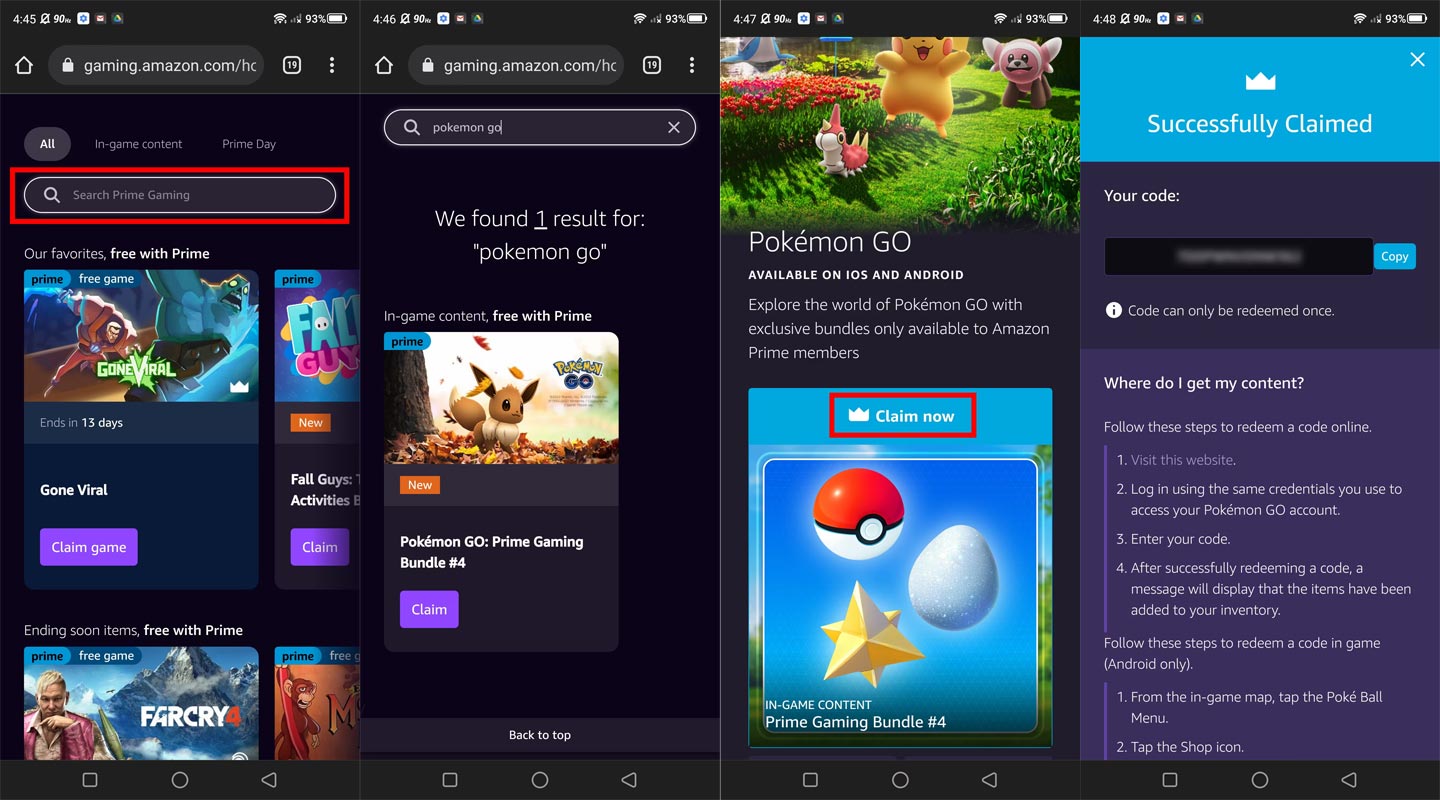
Task: Open Pokémon GO: Prime Gaming Bundle #4 title
Action: (492, 552)
